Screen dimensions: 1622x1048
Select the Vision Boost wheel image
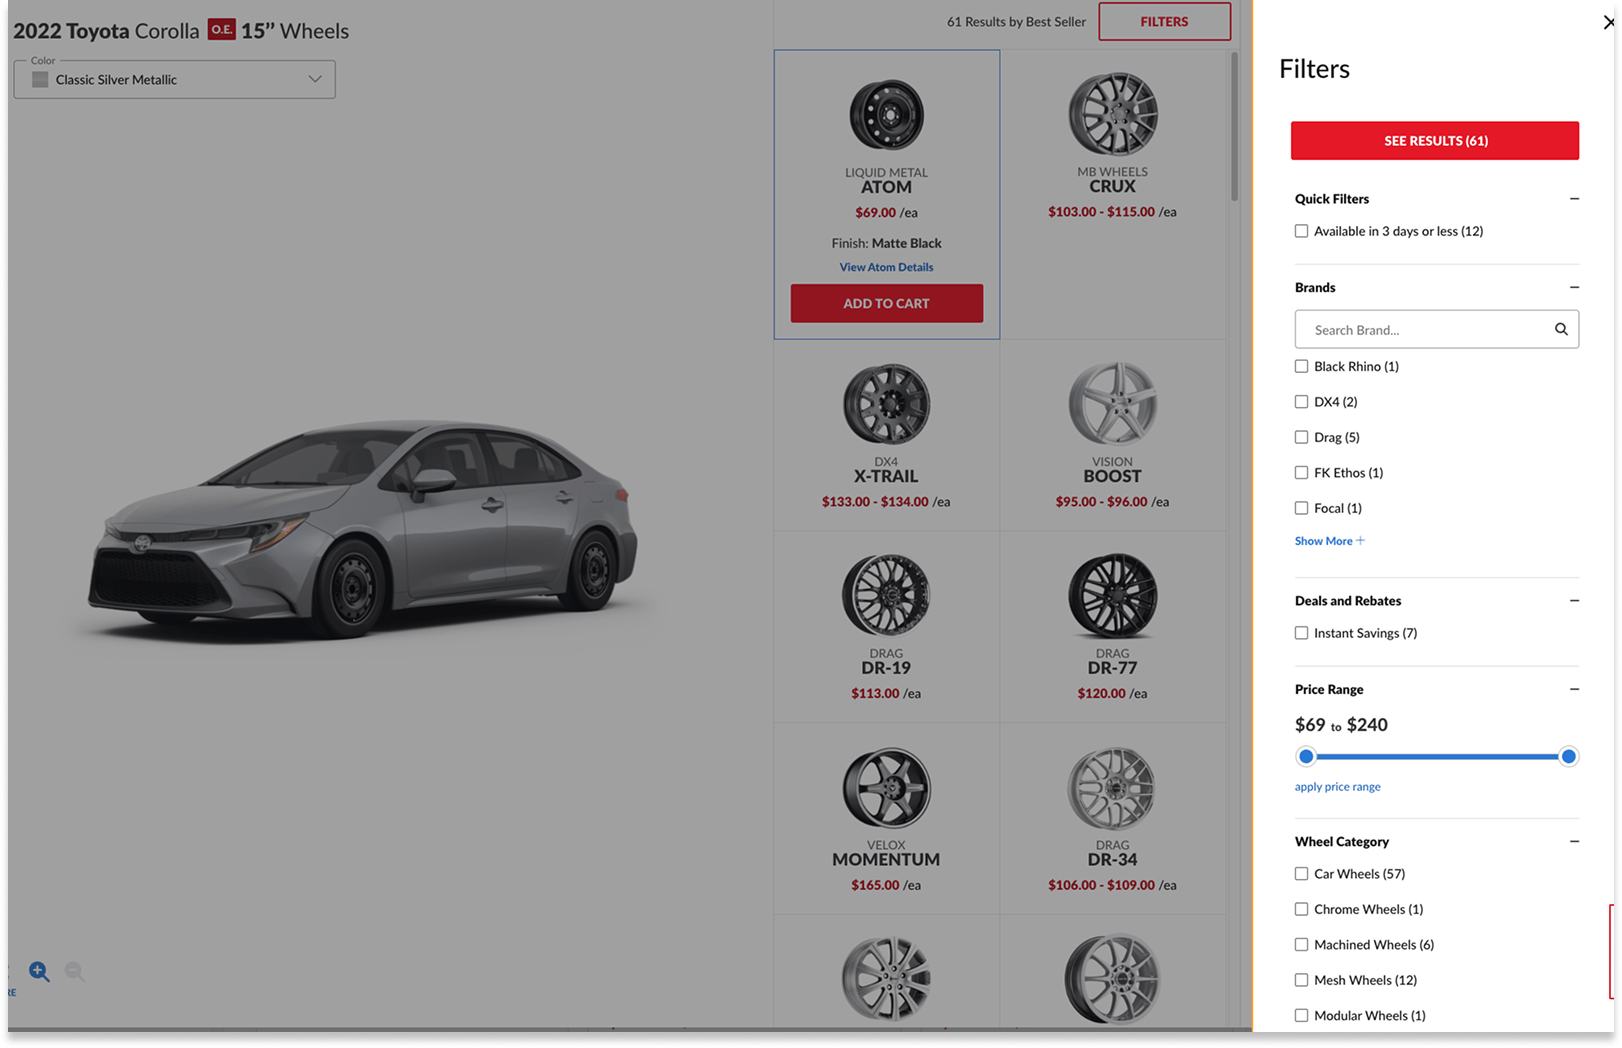pyautogui.click(x=1112, y=404)
